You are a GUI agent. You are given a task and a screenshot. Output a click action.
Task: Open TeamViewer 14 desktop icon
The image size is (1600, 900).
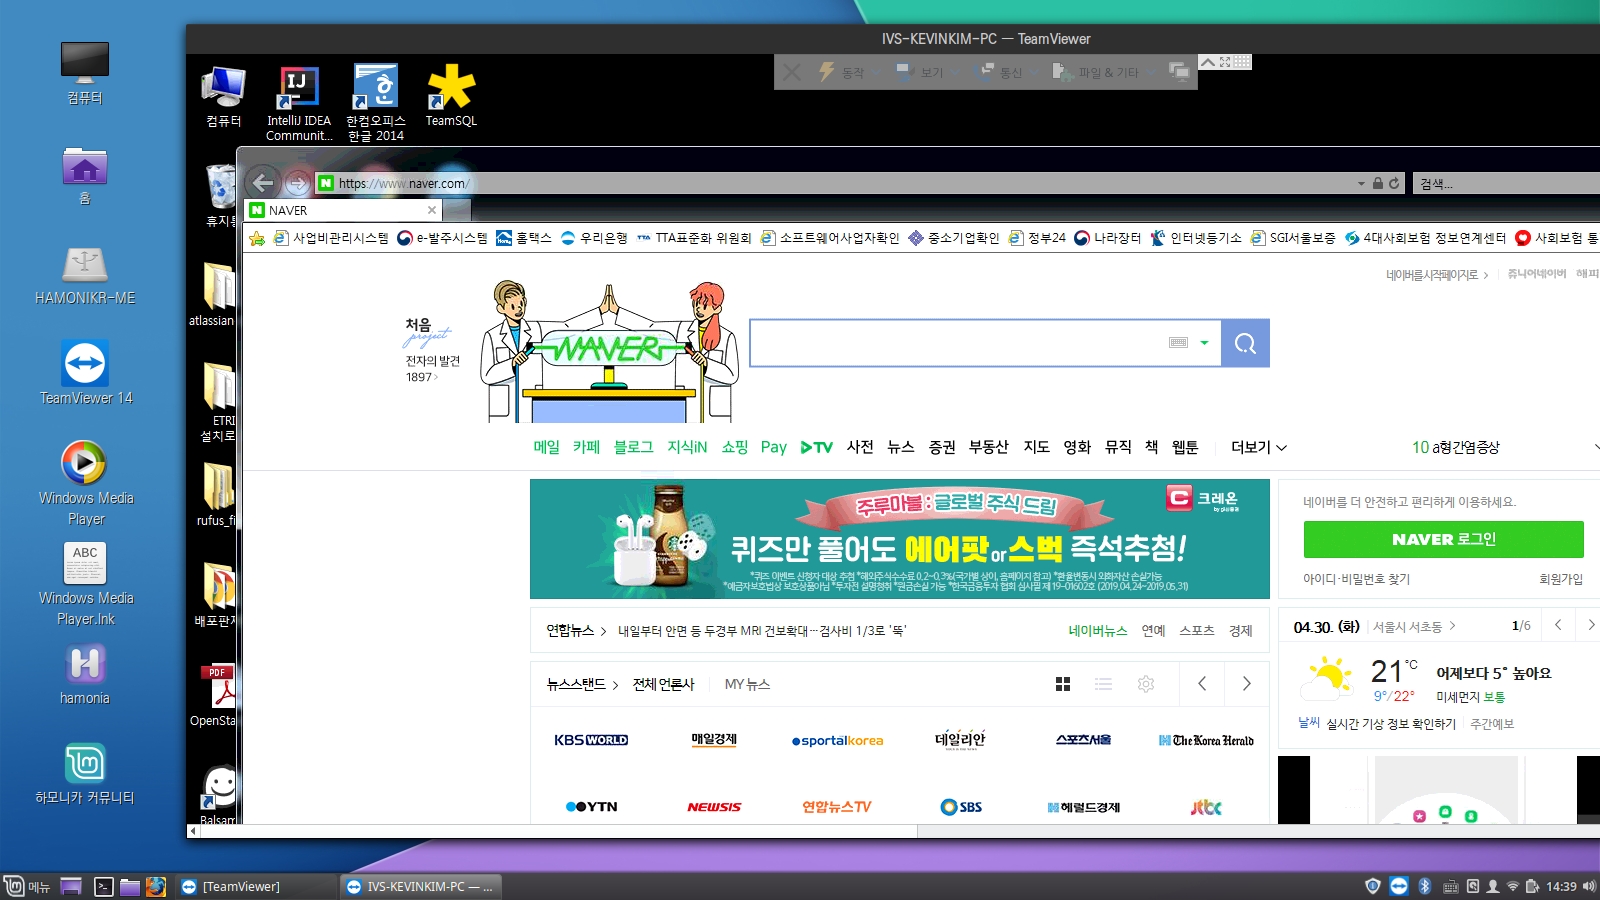tap(85, 372)
